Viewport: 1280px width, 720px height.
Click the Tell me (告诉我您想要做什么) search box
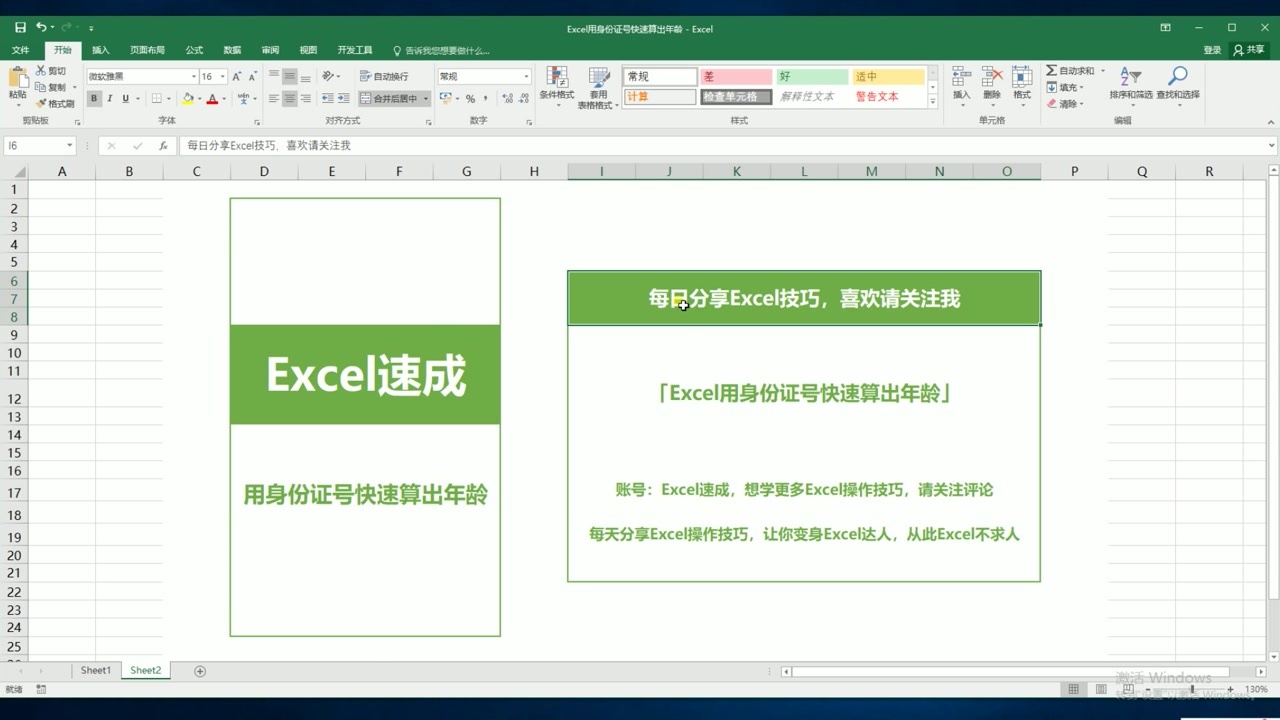[x=441, y=50]
